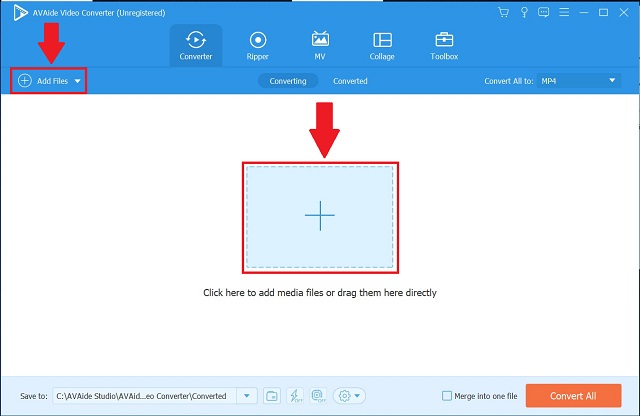The image size is (640, 416).
Task: Toggle the lightning acceleration option
Action: (297, 395)
